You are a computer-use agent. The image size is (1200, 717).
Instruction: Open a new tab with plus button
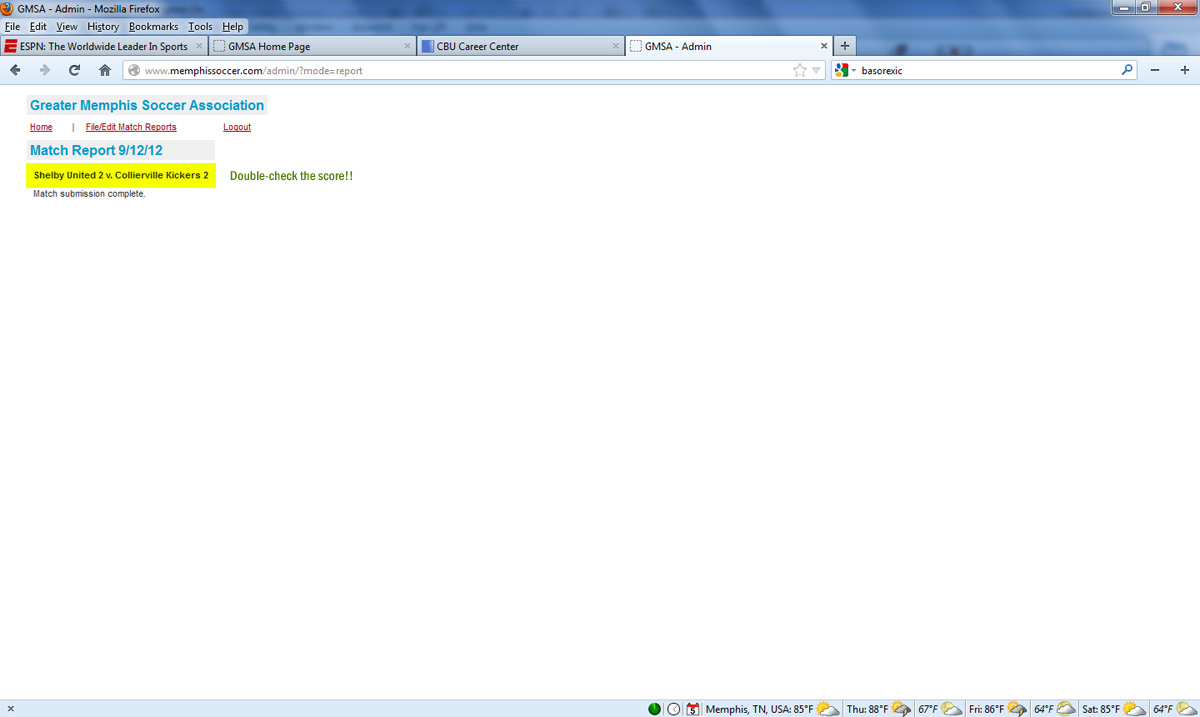[845, 46]
